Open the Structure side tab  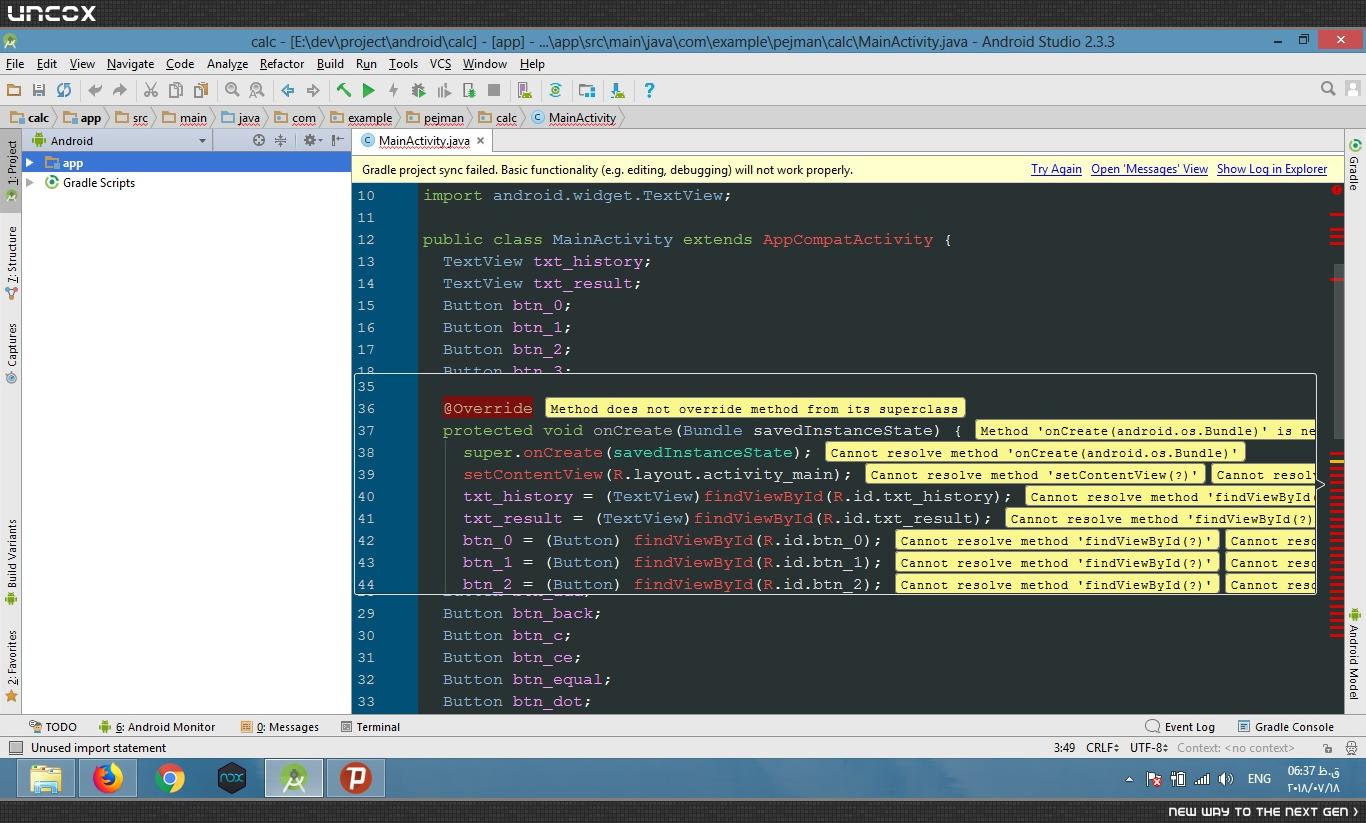(11, 263)
